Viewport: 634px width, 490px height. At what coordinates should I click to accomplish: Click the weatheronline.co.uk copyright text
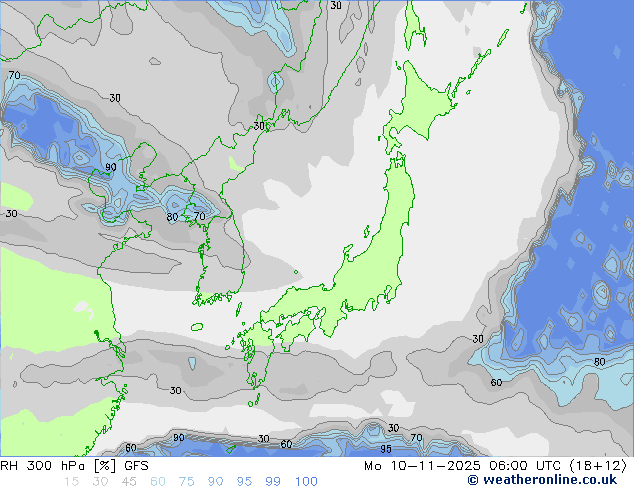coord(542,480)
